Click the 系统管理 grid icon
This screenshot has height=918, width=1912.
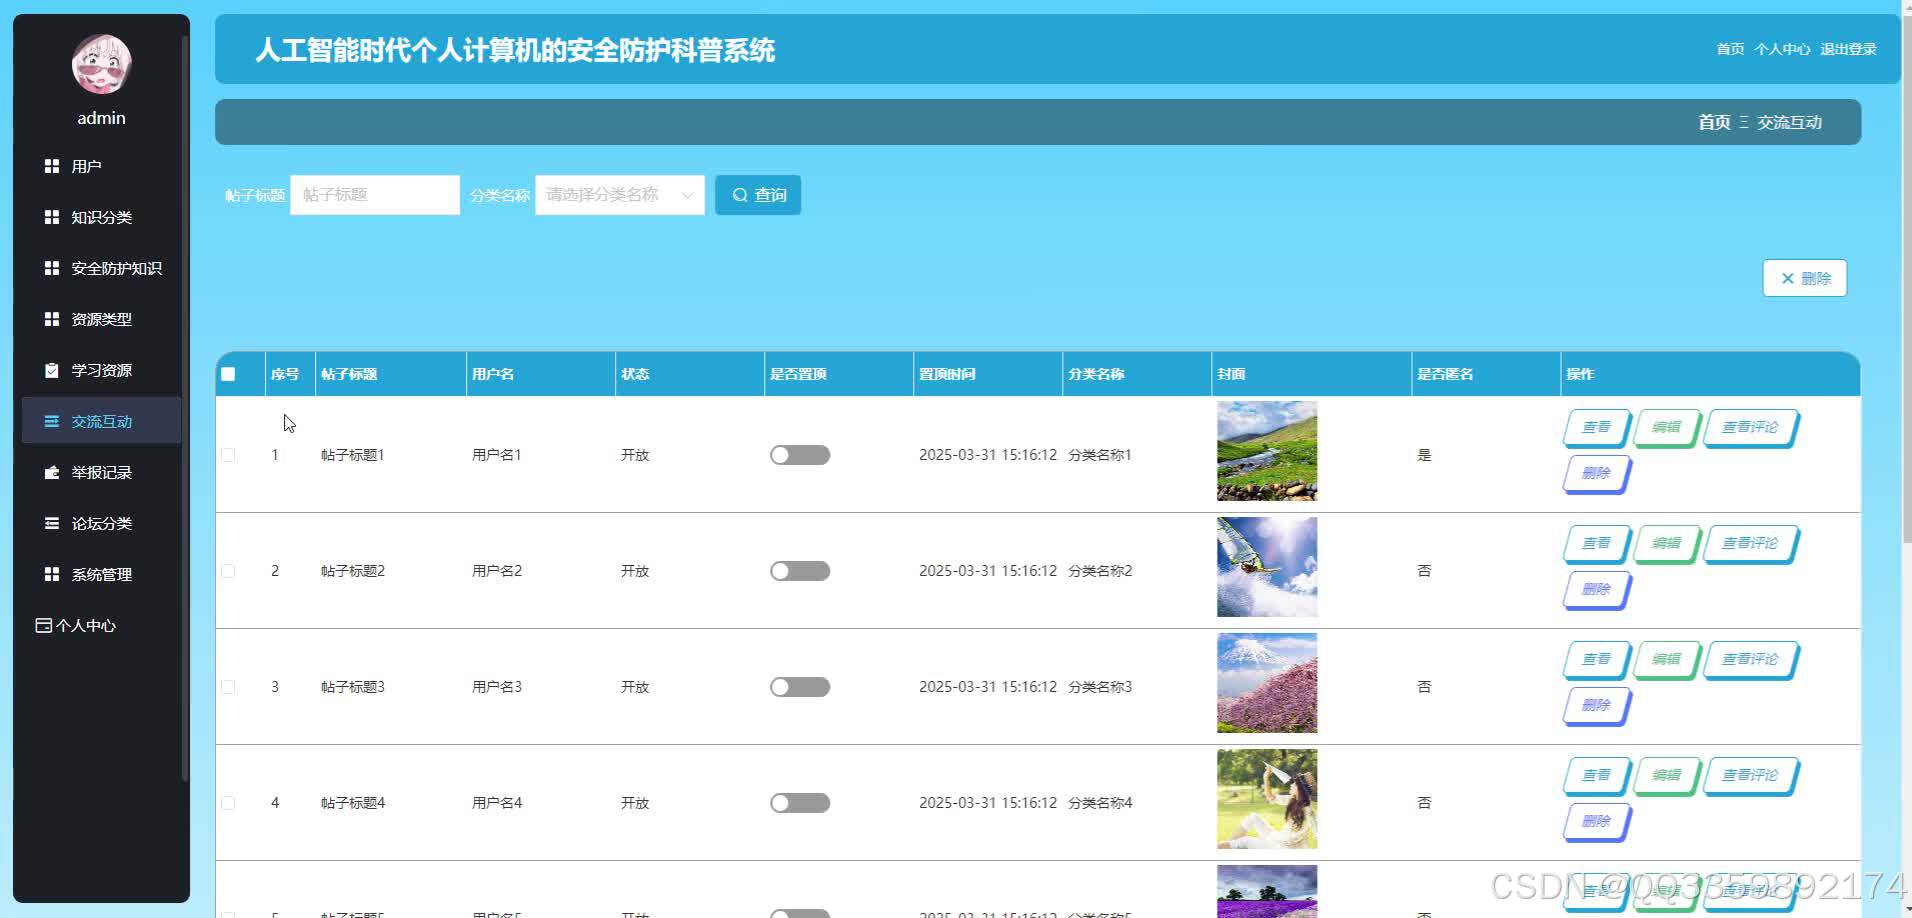[52, 573]
